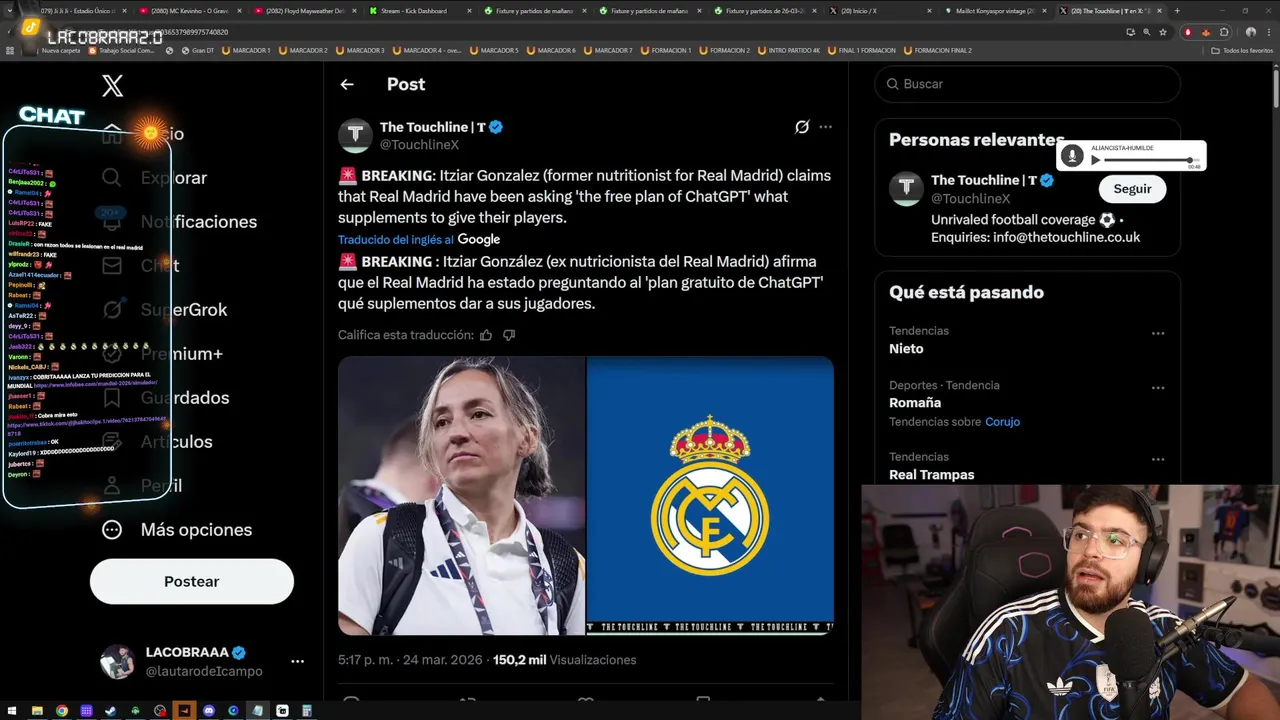Open Steam from taskbar
The width and height of the screenshot is (1280, 720).
(111, 711)
